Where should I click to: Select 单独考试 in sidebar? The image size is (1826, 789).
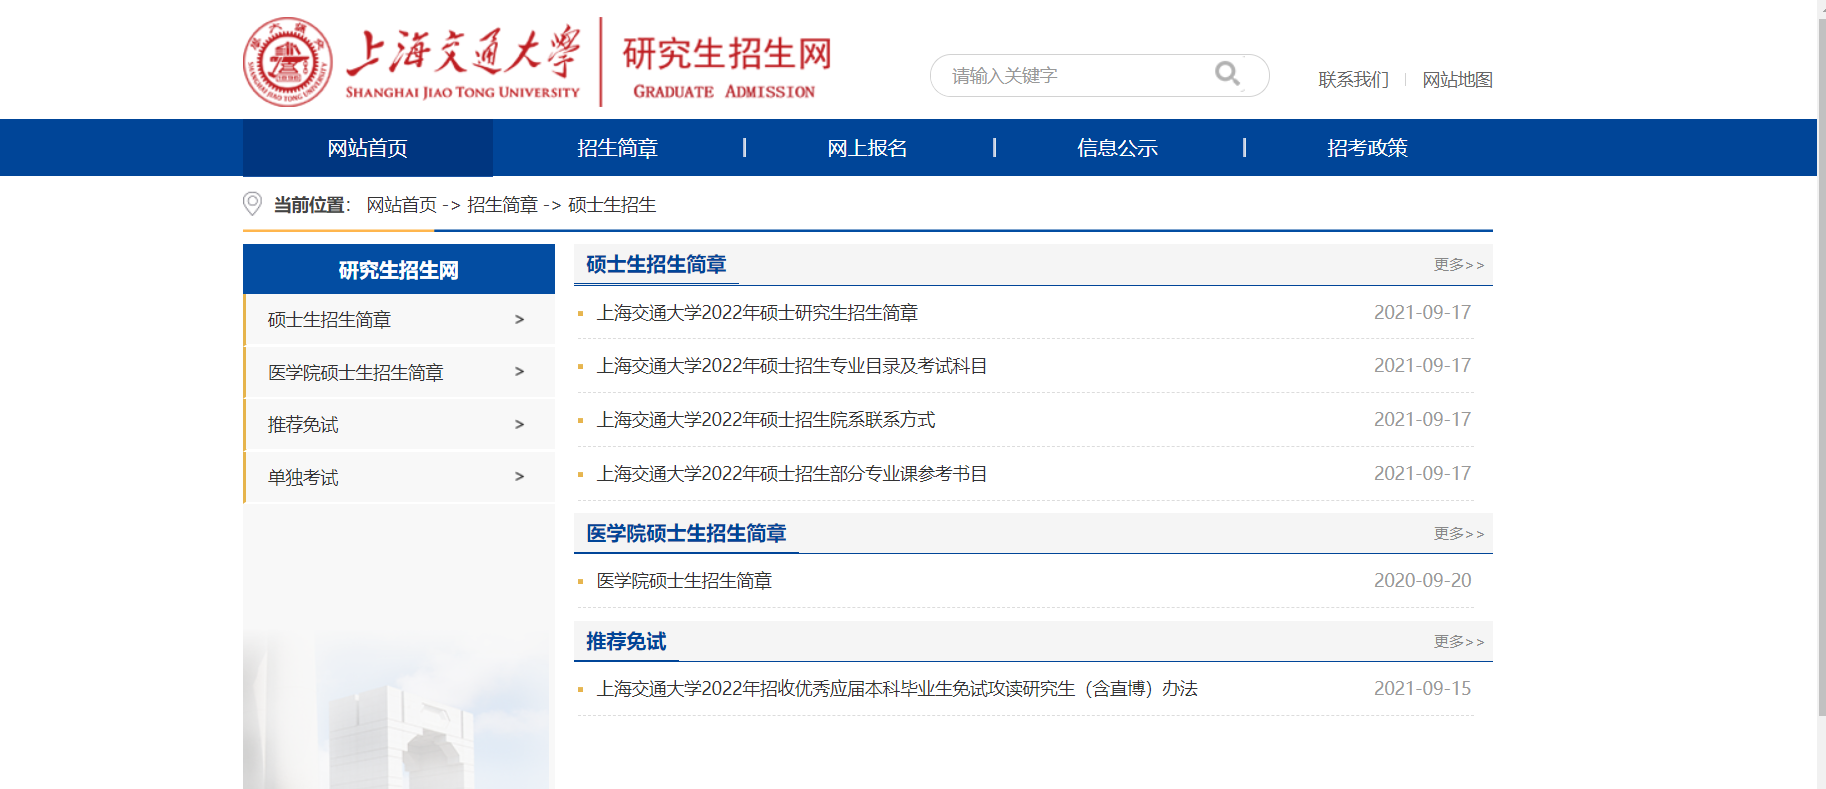pos(399,477)
